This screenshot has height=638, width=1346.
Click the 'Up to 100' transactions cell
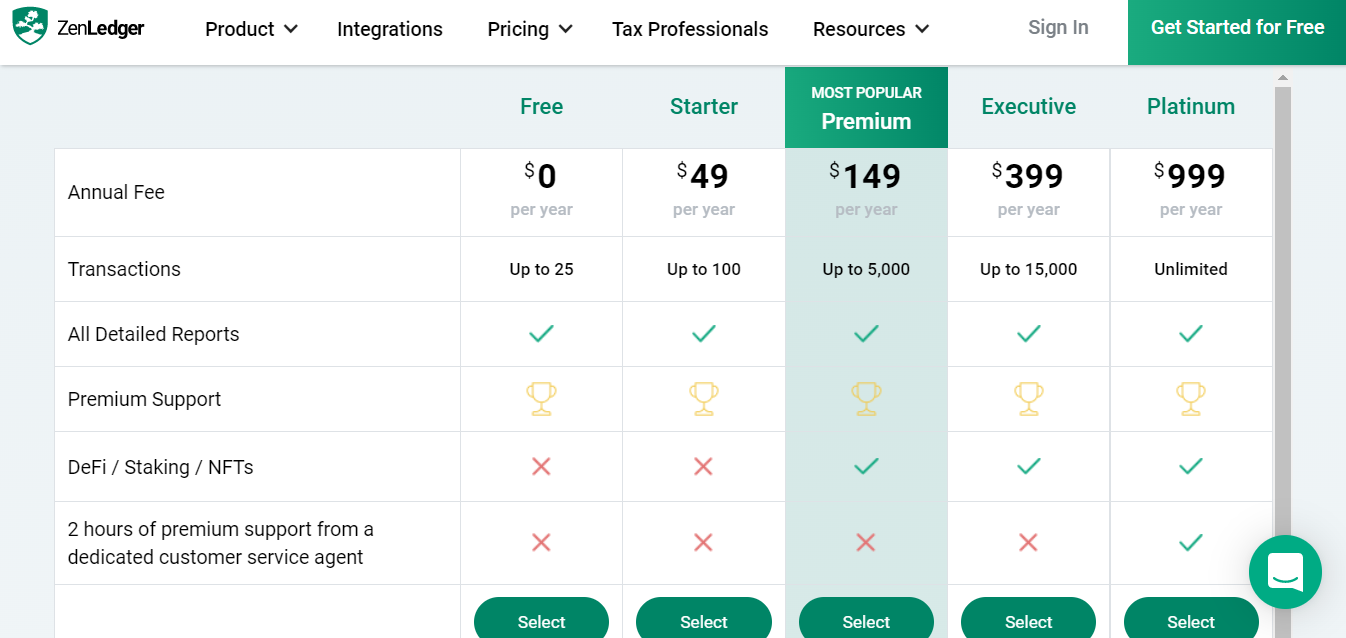tap(704, 269)
